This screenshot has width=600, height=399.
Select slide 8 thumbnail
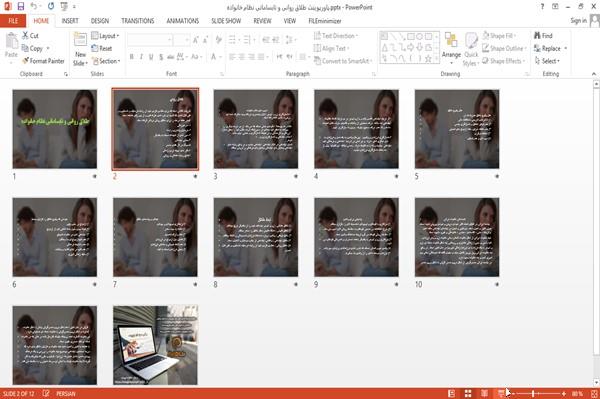coord(256,237)
